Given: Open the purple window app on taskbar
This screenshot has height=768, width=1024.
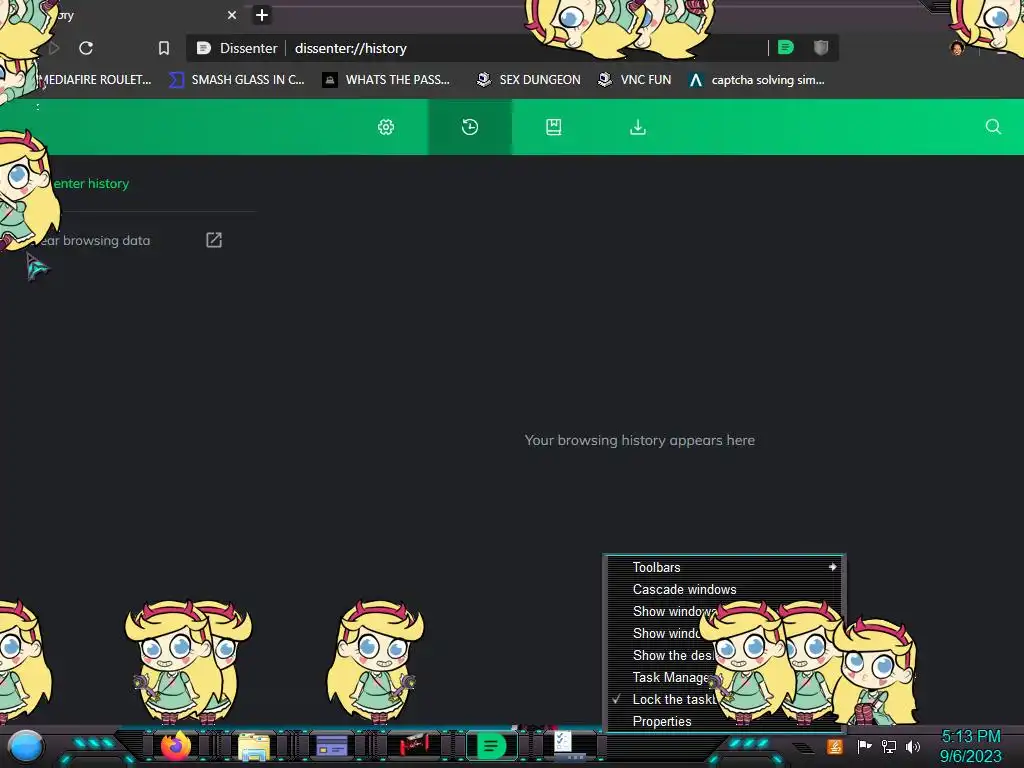Looking at the screenshot, I should coord(332,746).
